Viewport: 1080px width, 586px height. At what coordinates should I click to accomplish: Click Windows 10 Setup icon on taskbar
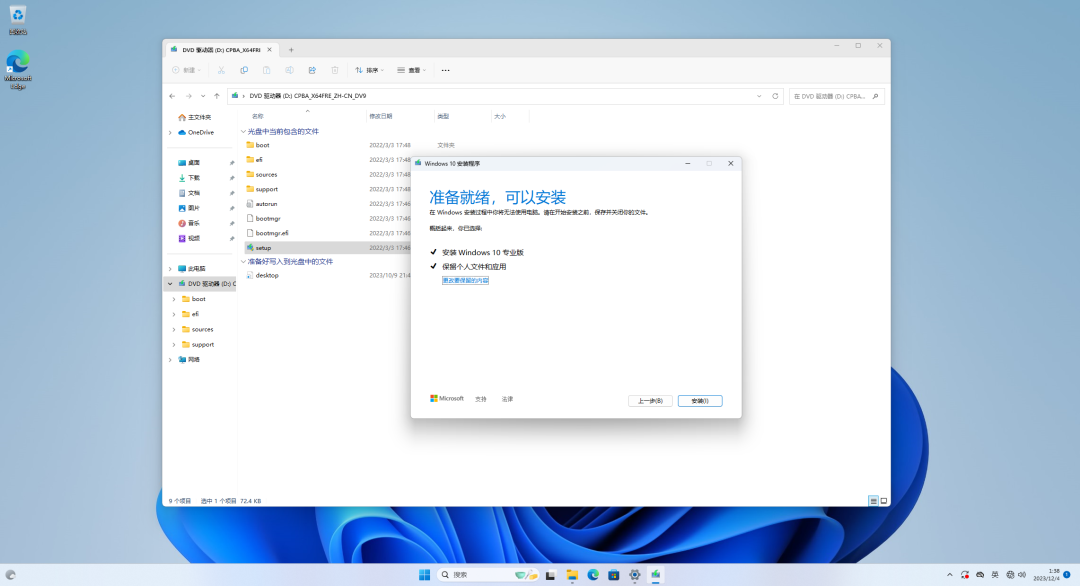(x=656, y=575)
